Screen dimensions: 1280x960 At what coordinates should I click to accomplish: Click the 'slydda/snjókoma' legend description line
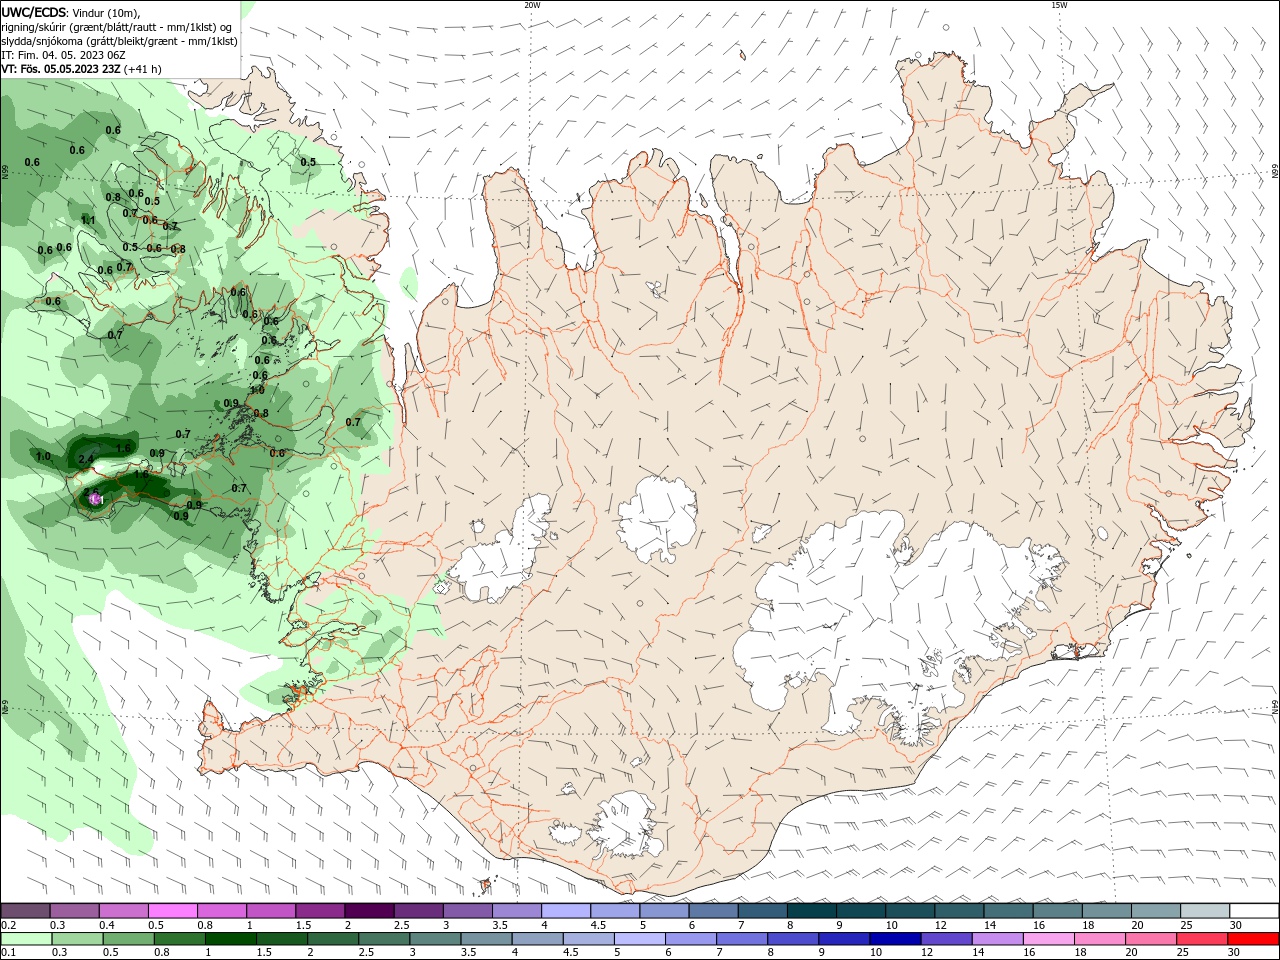tap(119, 41)
